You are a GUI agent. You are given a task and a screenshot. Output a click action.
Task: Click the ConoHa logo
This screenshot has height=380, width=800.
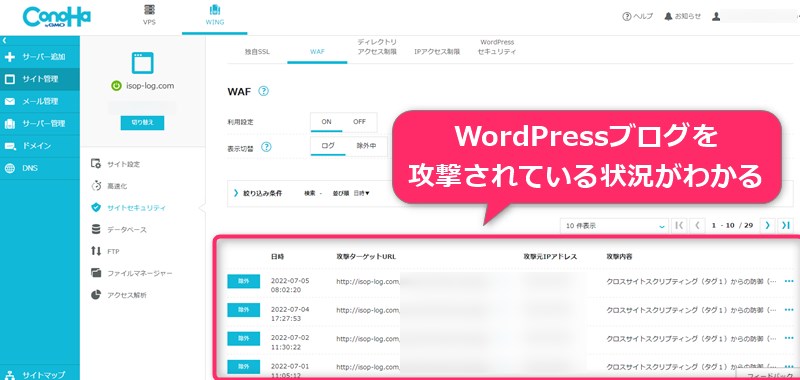tap(57, 17)
